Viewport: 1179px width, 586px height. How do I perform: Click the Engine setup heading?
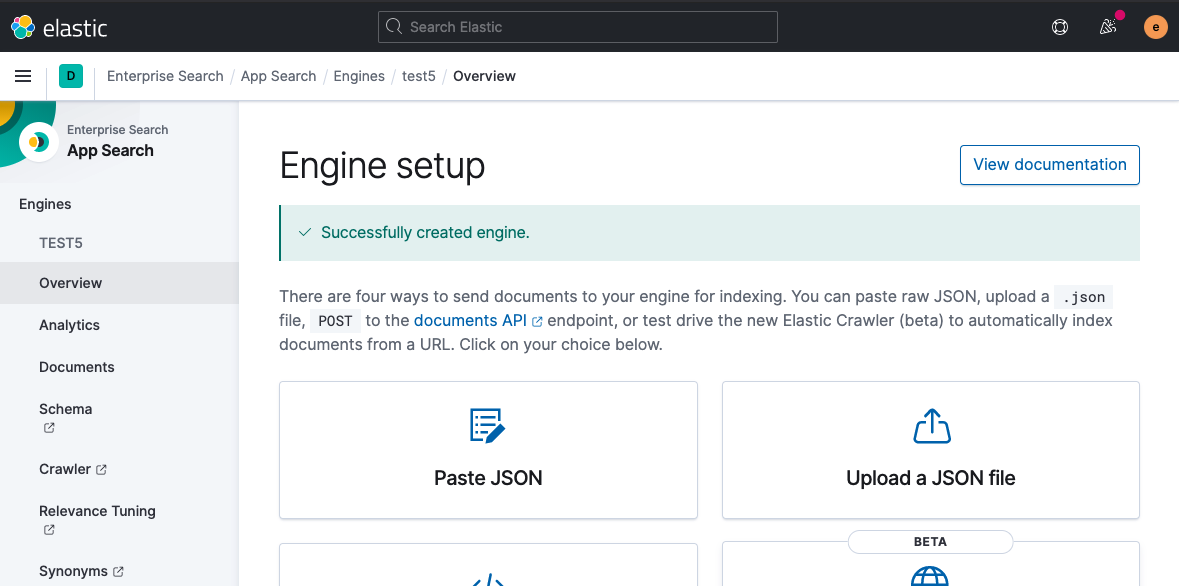coord(382,165)
